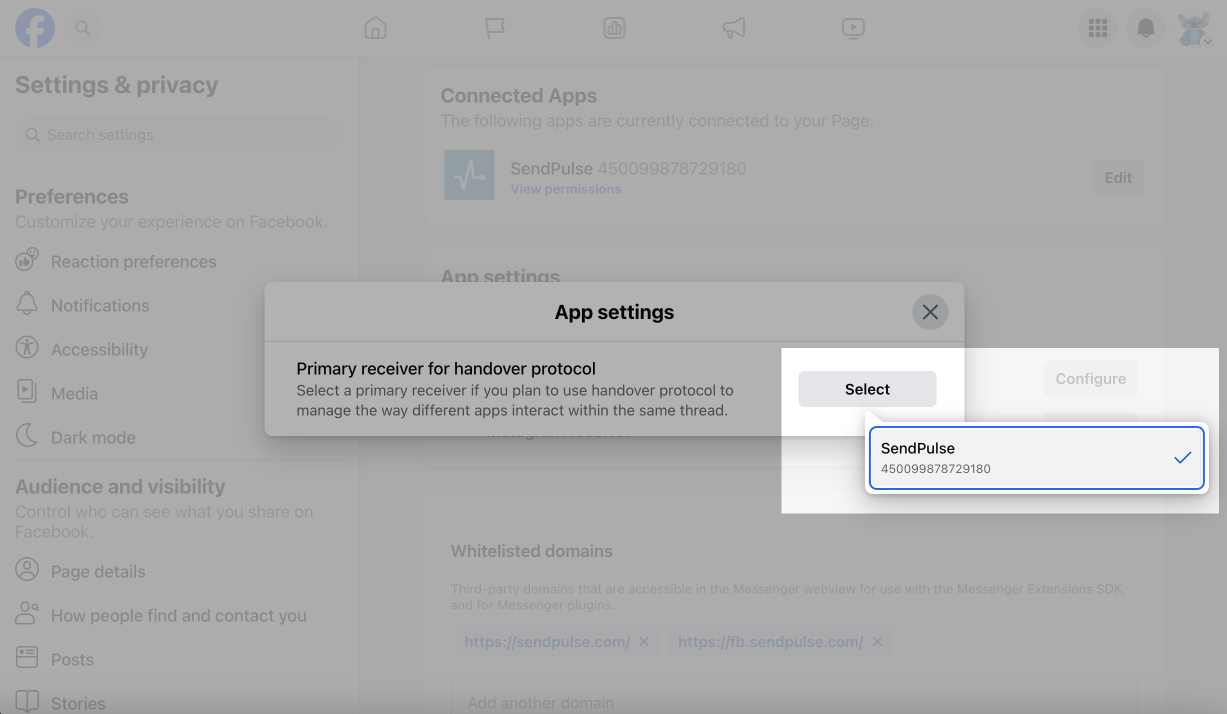
Task: Open Reaction preferences in sidebar
Action: point(133,262)
